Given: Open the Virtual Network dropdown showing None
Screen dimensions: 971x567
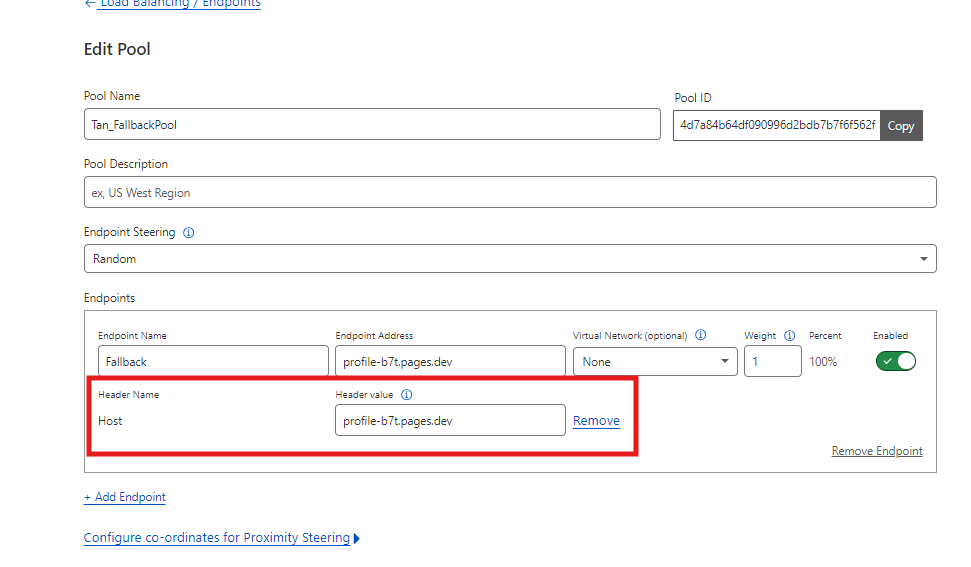Looking at the screenshot, I should pos(655,362).
